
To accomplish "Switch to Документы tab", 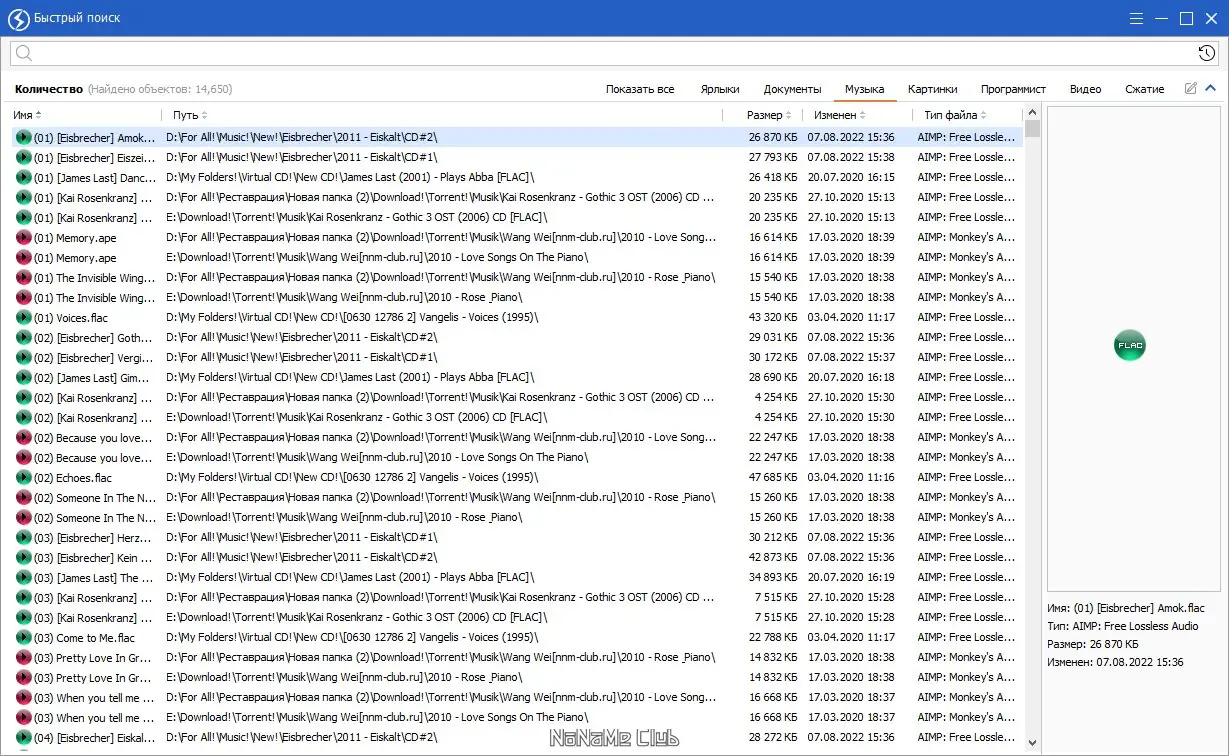I will coord(792,89).
